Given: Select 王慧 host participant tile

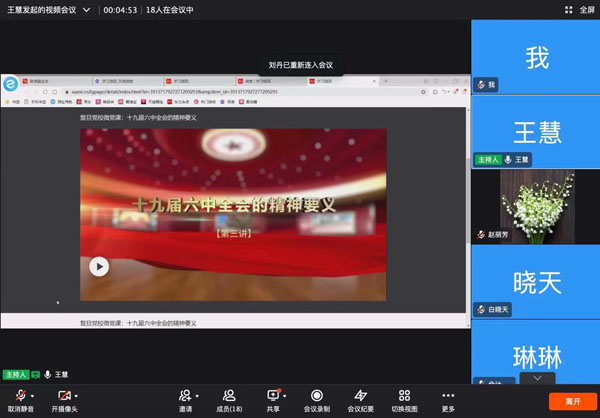Looking at the screenshot, I should pyautogui.click(x=536, y=131).
